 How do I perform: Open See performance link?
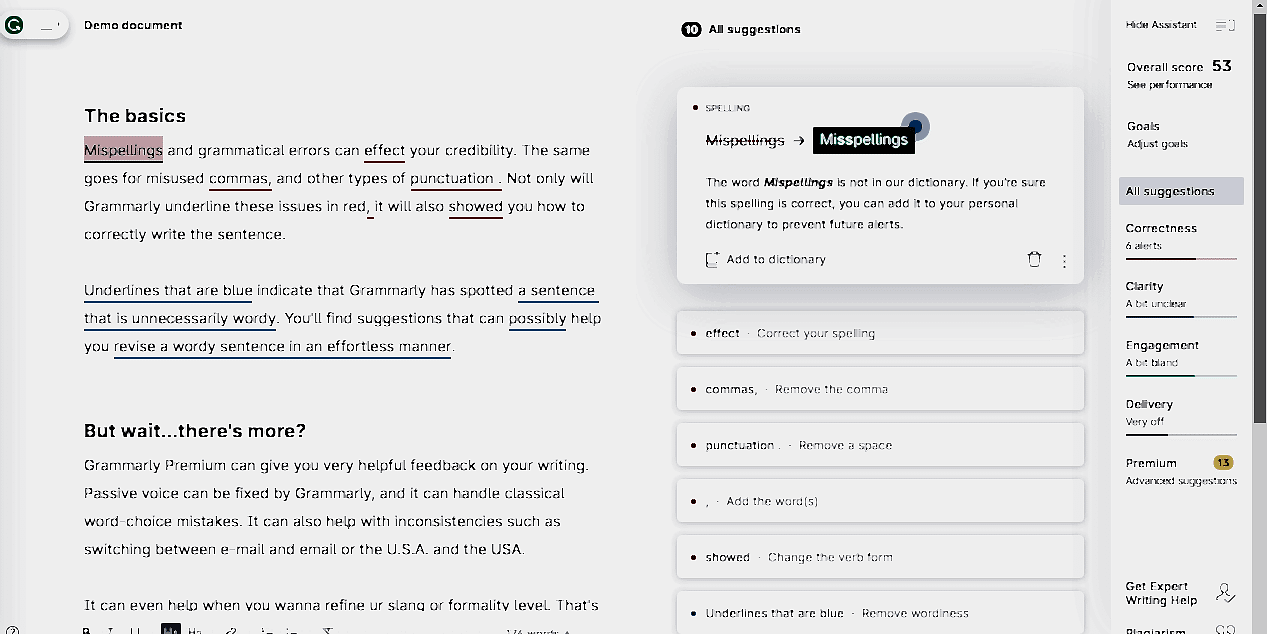point(1169,85)
